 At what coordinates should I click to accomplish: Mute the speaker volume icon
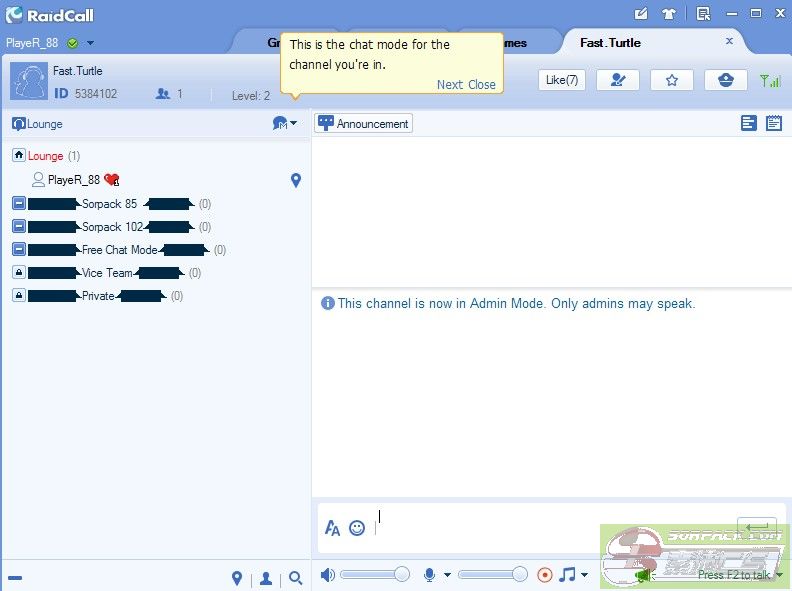(328, 575)
